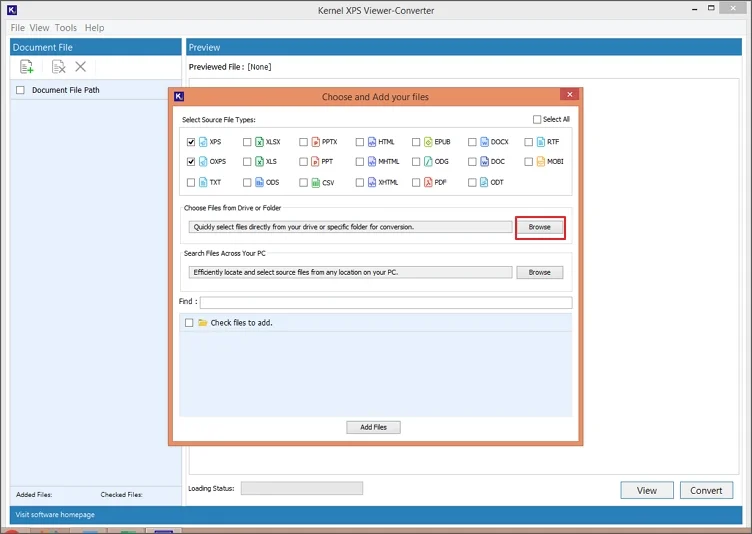
Task: Click the MOBI file type icon
Action: coord(541,162)
